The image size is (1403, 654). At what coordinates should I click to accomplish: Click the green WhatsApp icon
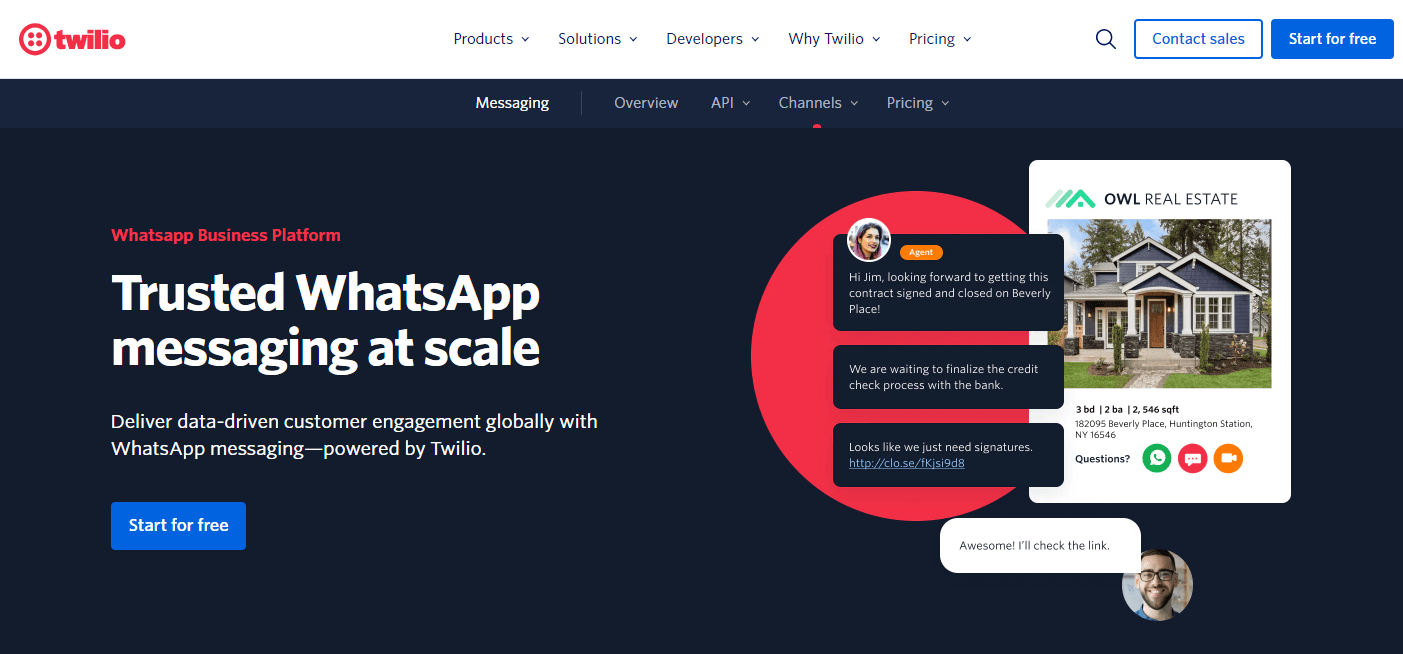pos(1157,458)
